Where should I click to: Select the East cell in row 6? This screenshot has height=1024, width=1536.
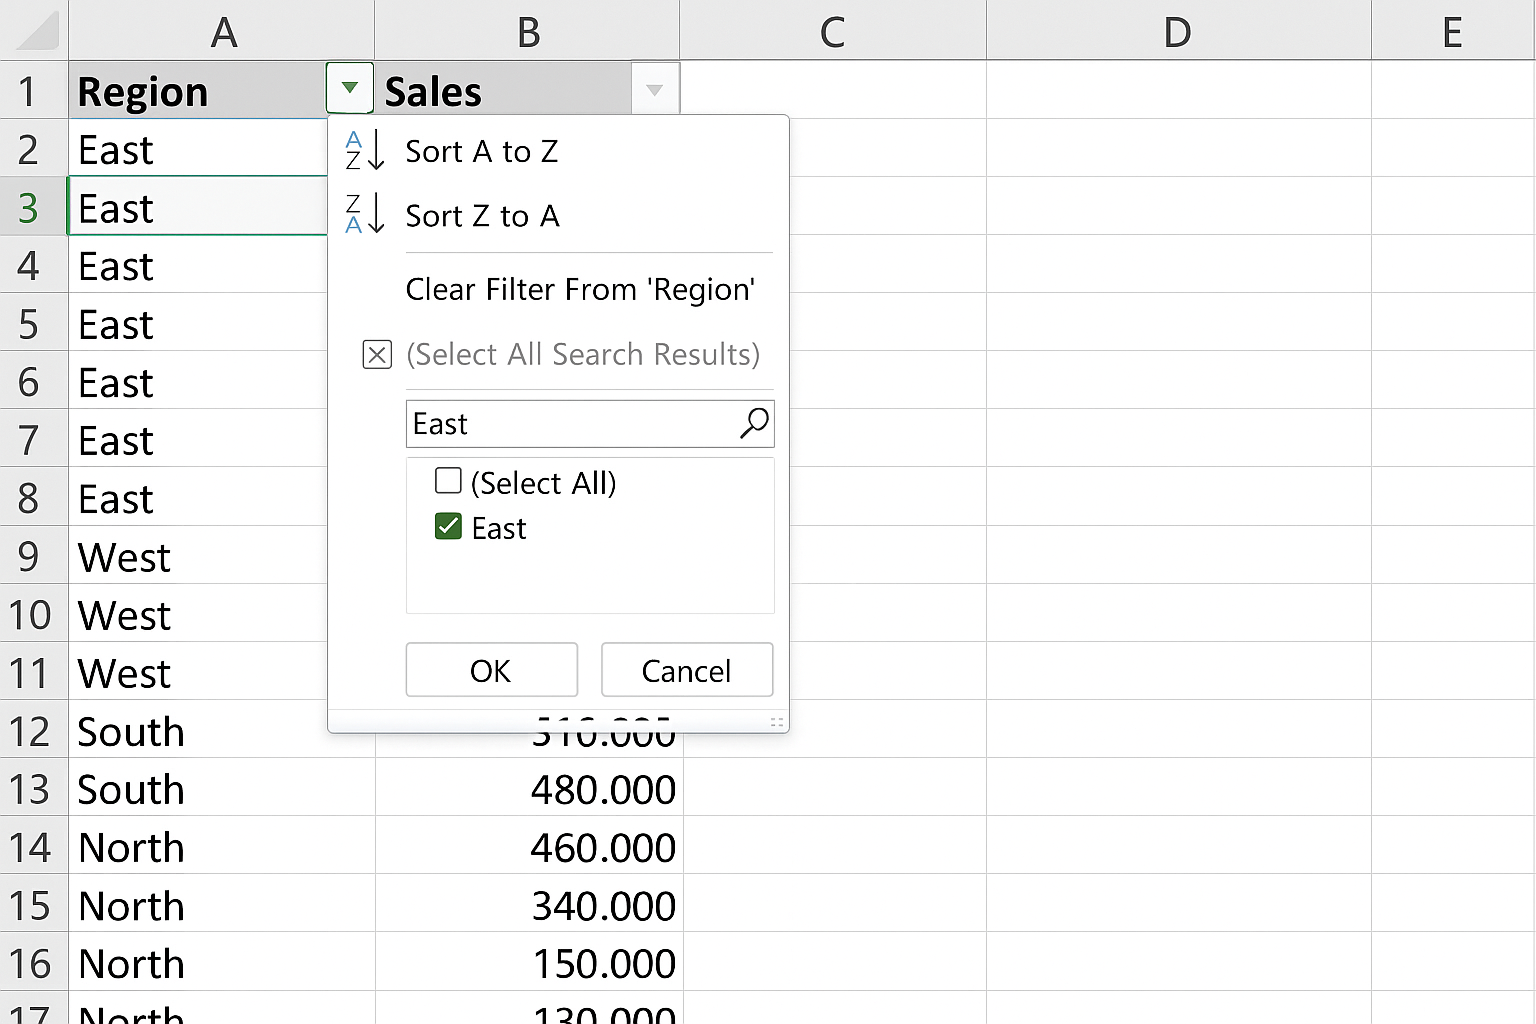tap(198, 381)
